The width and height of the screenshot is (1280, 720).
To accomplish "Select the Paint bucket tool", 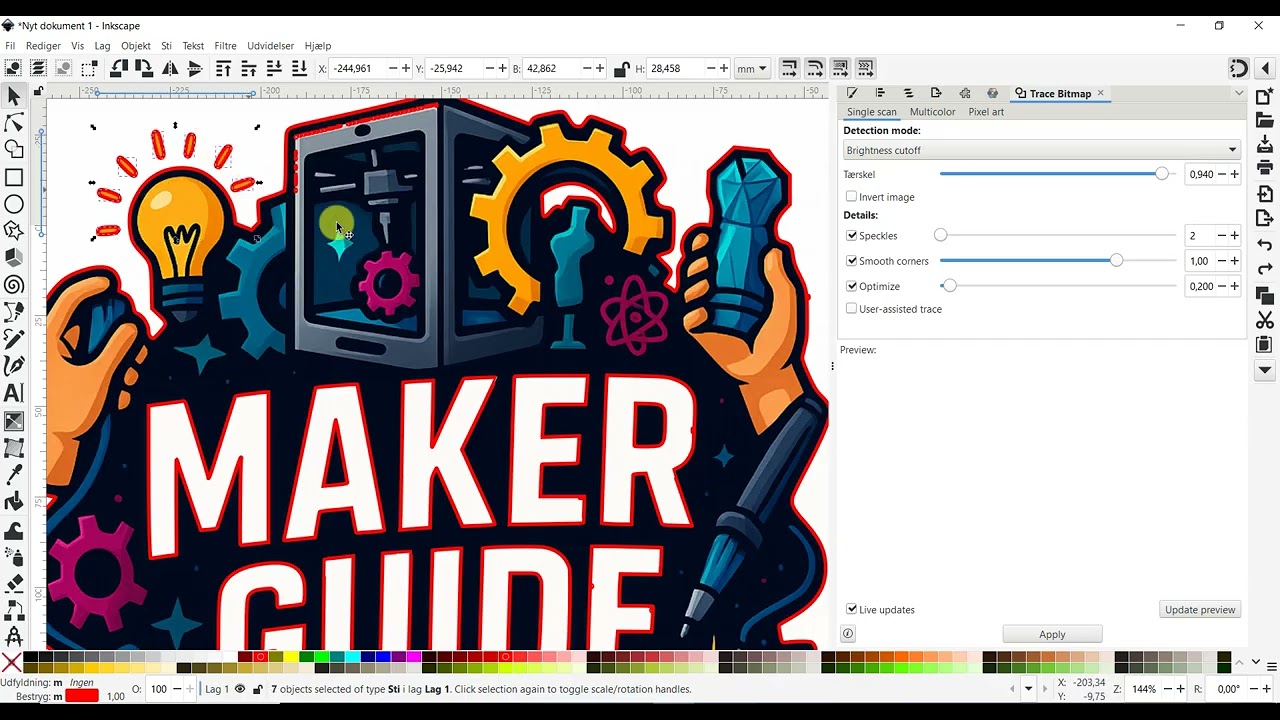I will (x=14, y=502).
